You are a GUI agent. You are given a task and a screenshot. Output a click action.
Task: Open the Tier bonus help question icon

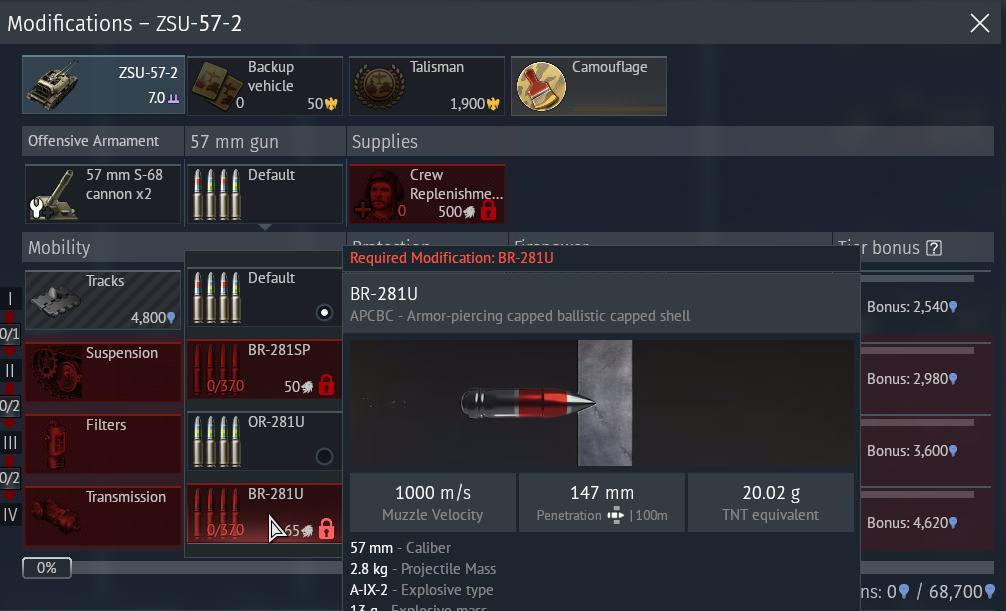934,248
